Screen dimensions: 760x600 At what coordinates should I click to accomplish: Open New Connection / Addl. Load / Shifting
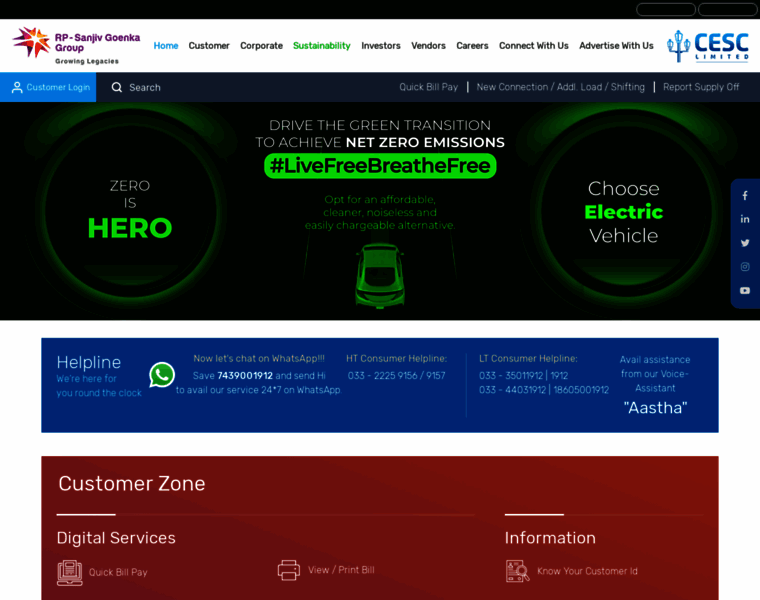(561, 87)
